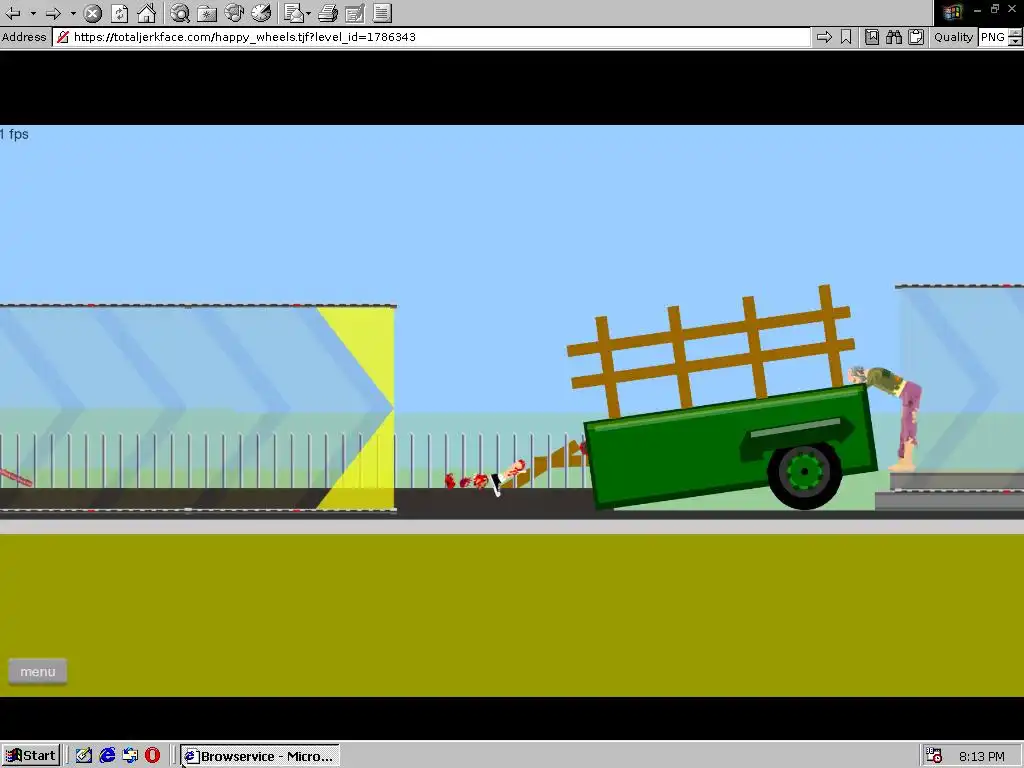
Task: Open the Forward history dropdown arrow
Action: [73, 13]
